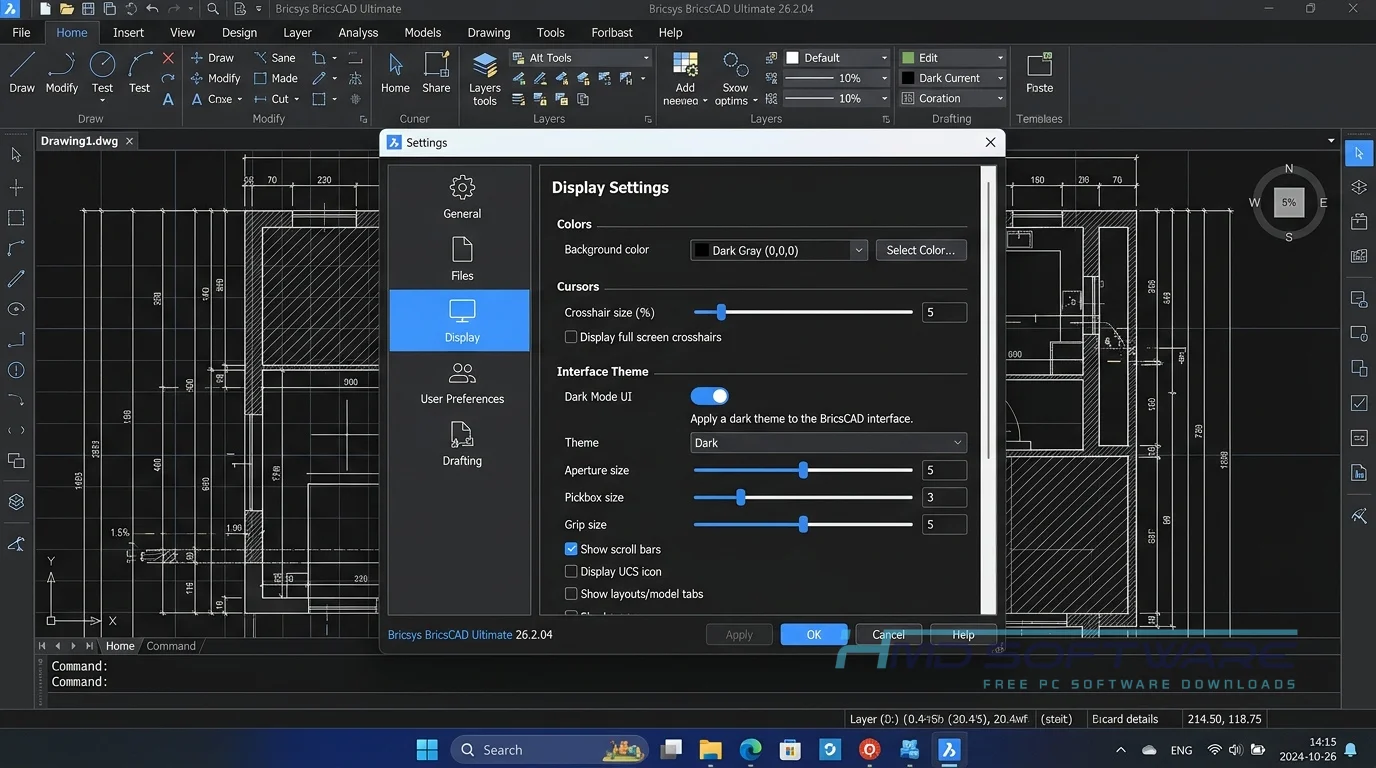Click the Apply button
This screenshot has height=768, width=1376.
point(739,635)
